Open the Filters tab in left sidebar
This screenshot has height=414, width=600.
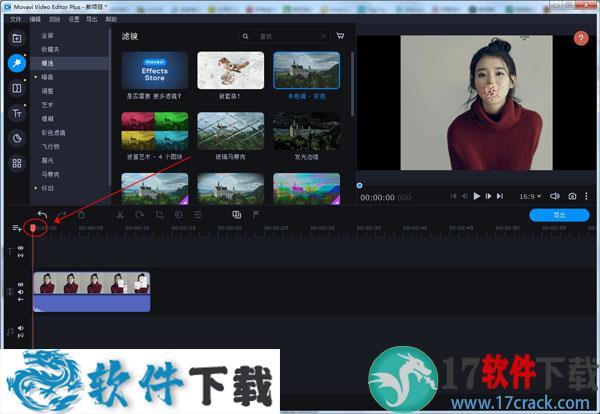point(17,63)
